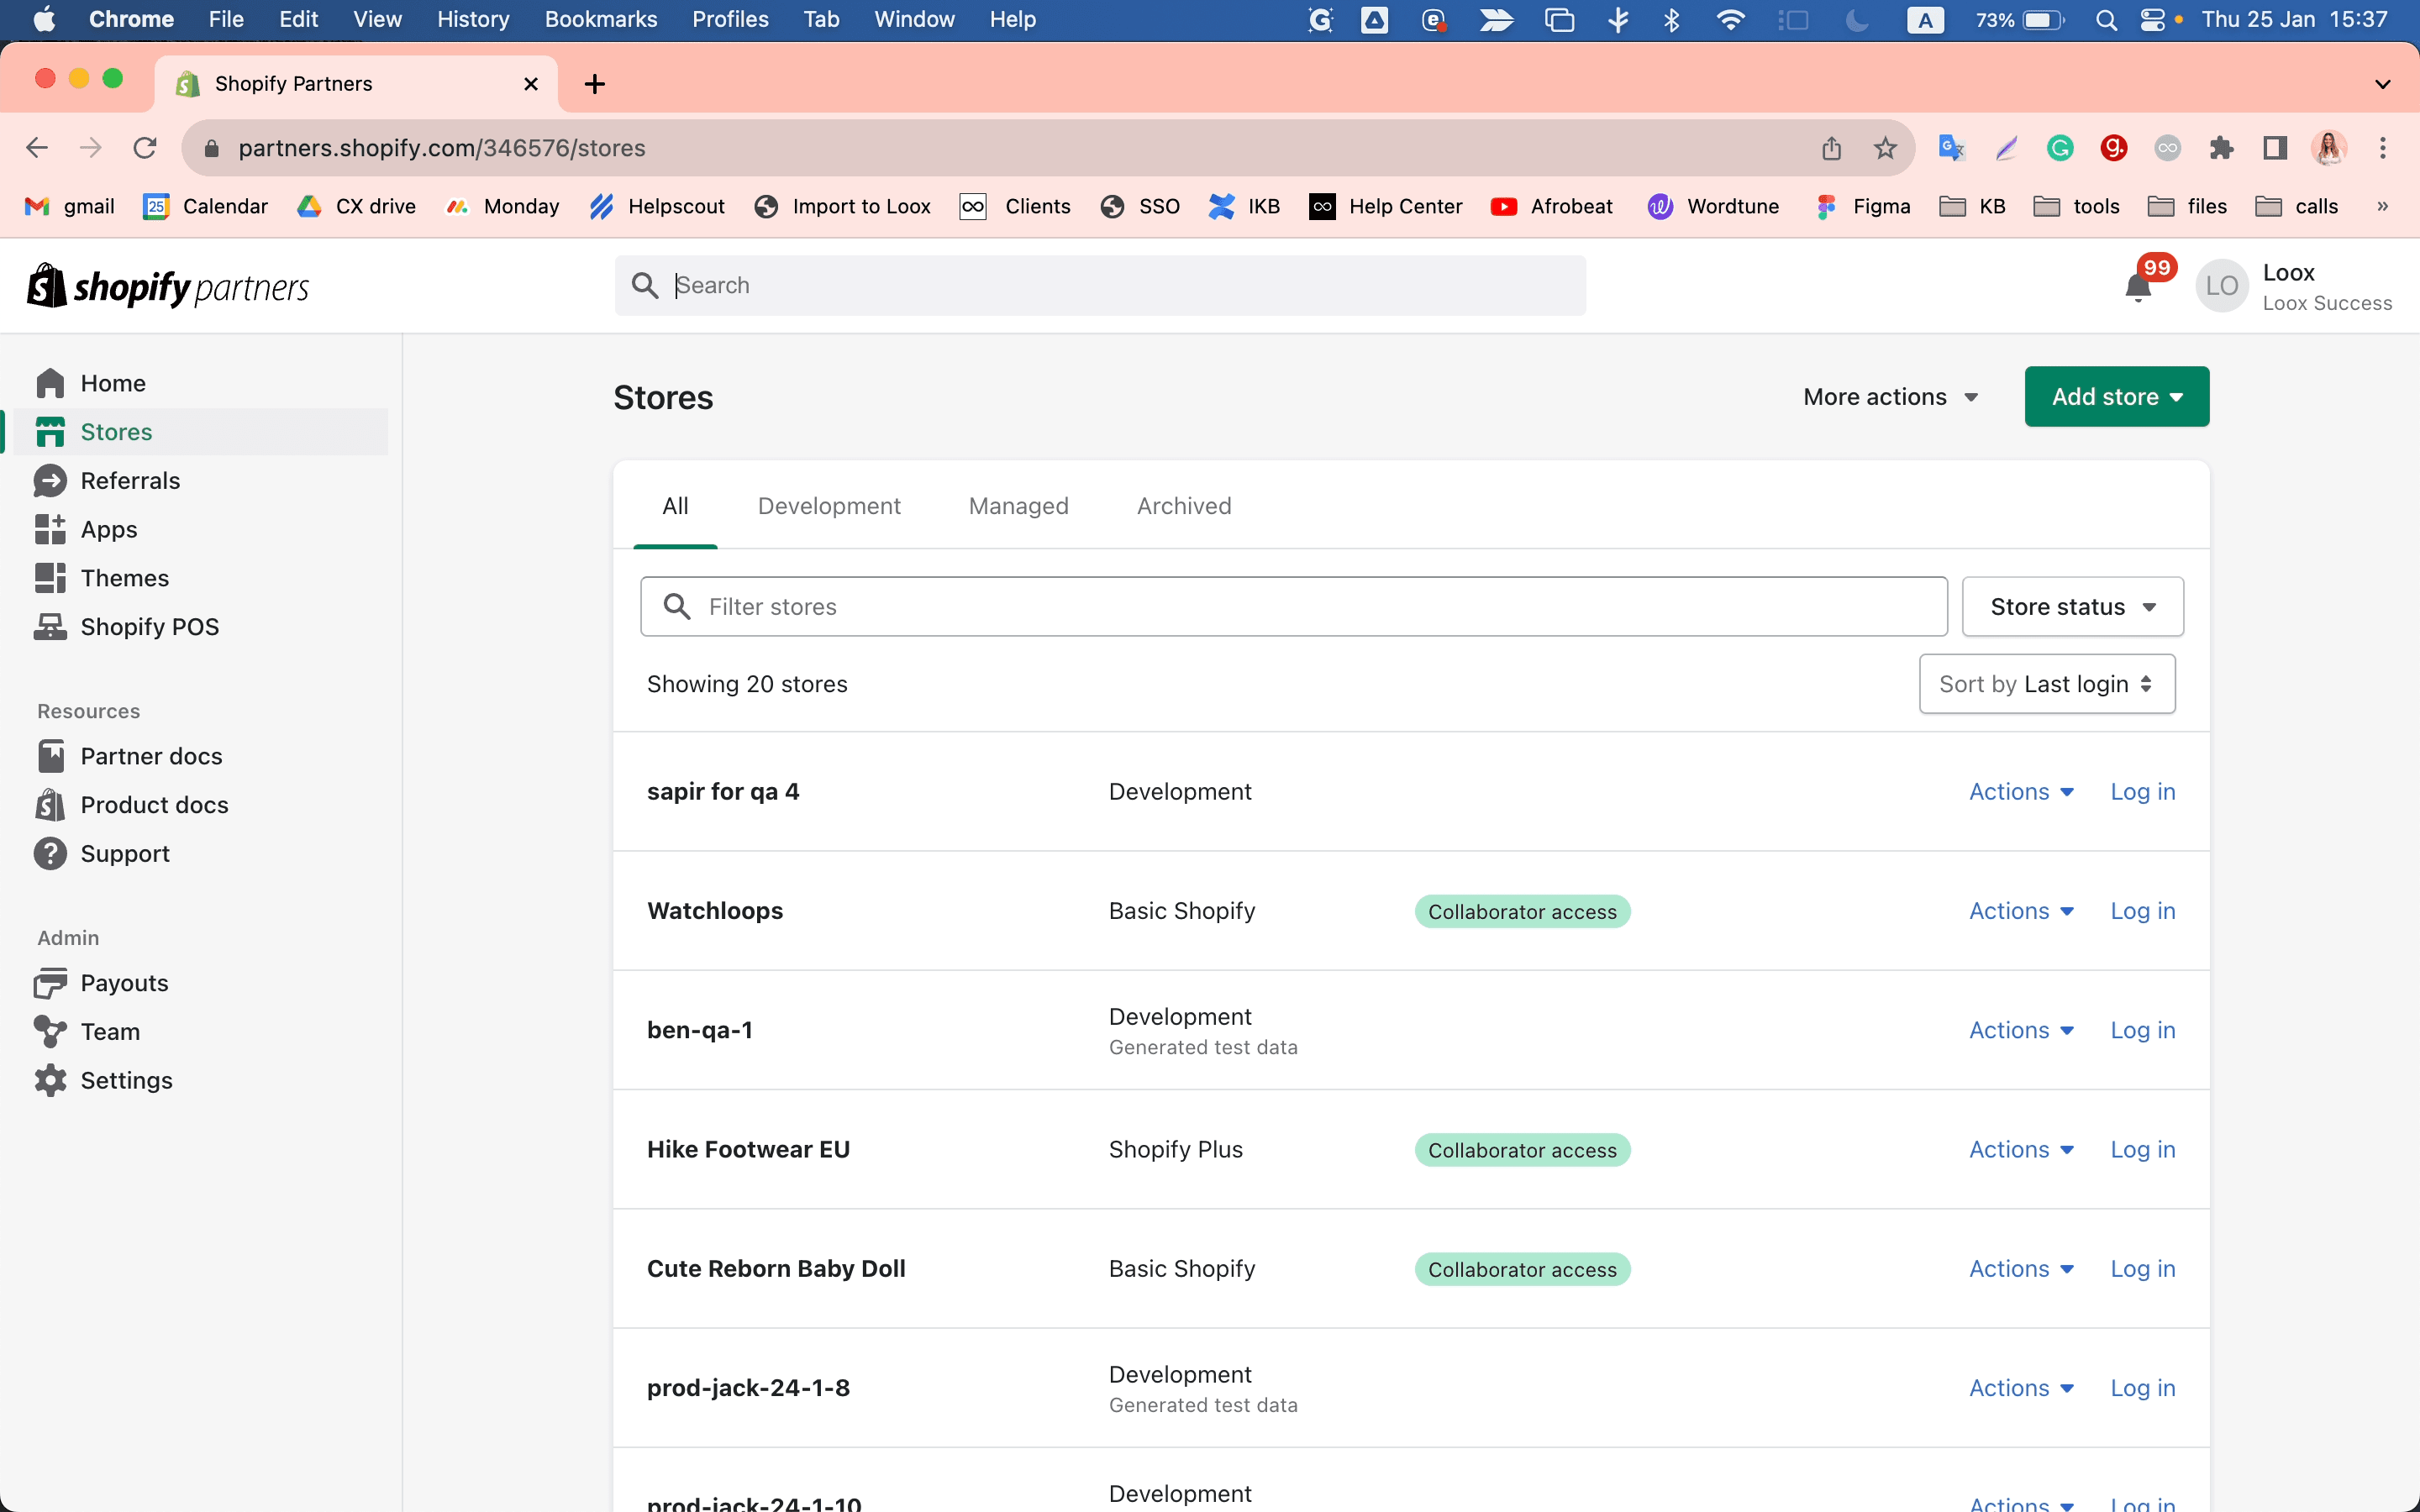Viewport: 2420px width, 1512px height.
Task: Open Chrome side panel icon
Action: [x=2275, y=148]
